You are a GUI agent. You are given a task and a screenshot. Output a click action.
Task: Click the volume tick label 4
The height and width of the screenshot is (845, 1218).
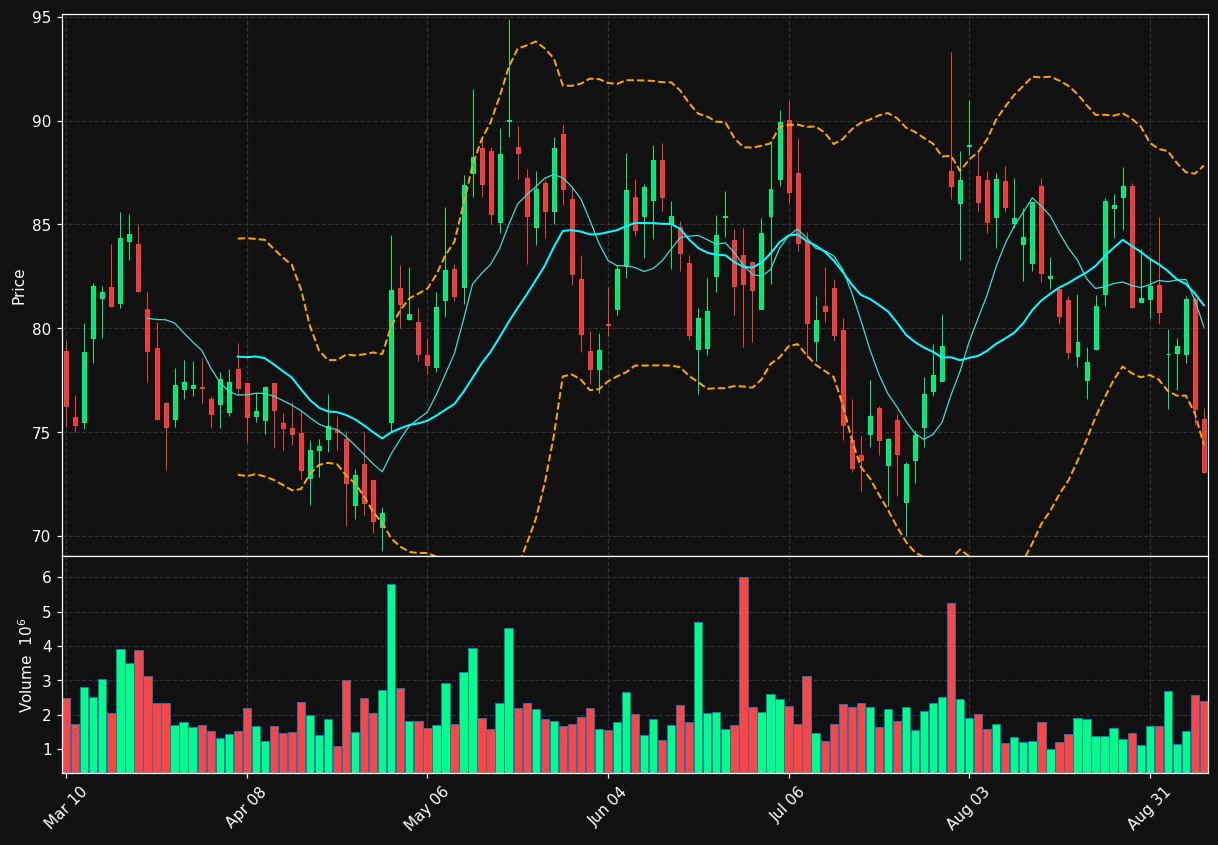48,647
